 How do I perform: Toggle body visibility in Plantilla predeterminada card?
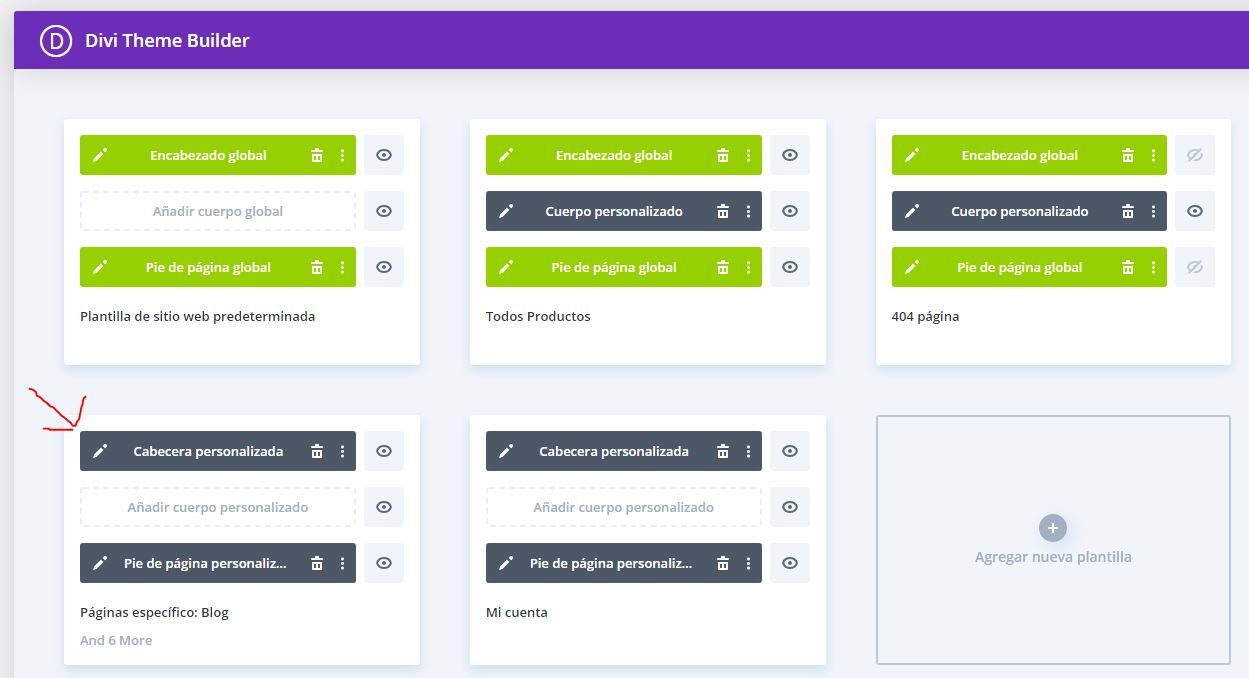coord(384,211)
